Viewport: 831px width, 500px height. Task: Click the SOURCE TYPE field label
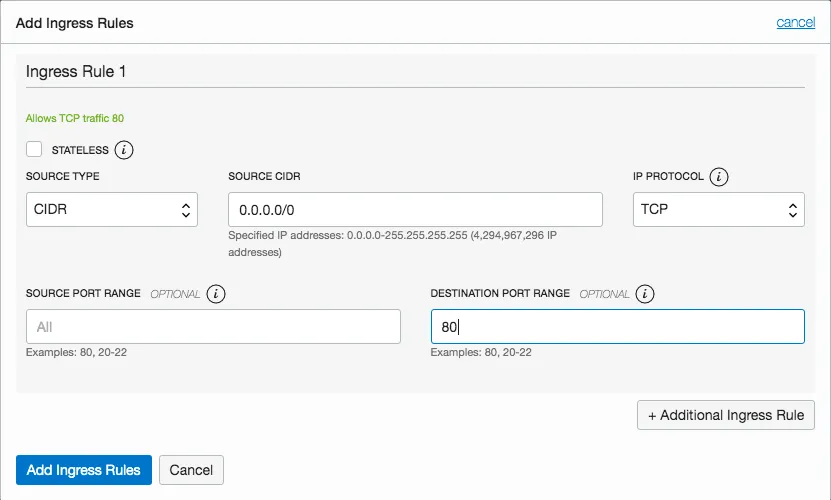click(62, 177)
